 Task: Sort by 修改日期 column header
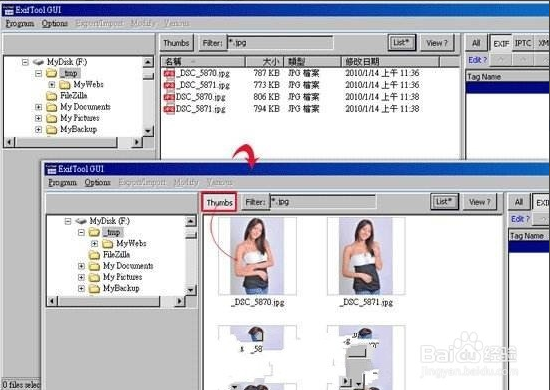tap(390, 62)
